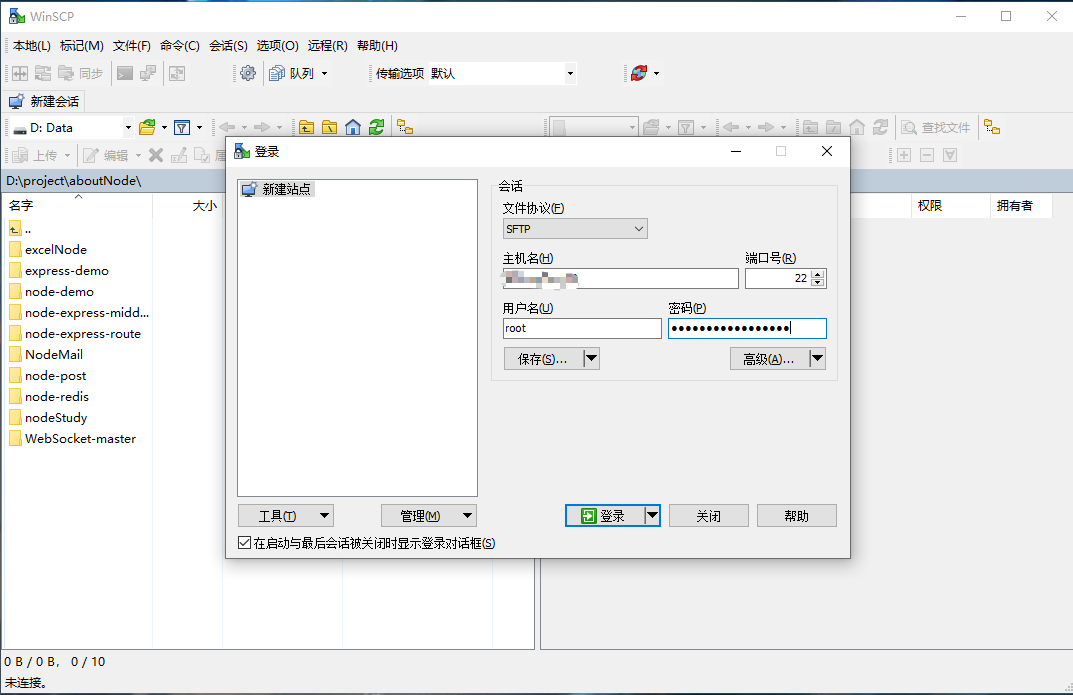Image resolution: width=1073 pixels, height=695 pixels.
Task: Click the console terminal icon in toolbar
Action: [125, 73]
